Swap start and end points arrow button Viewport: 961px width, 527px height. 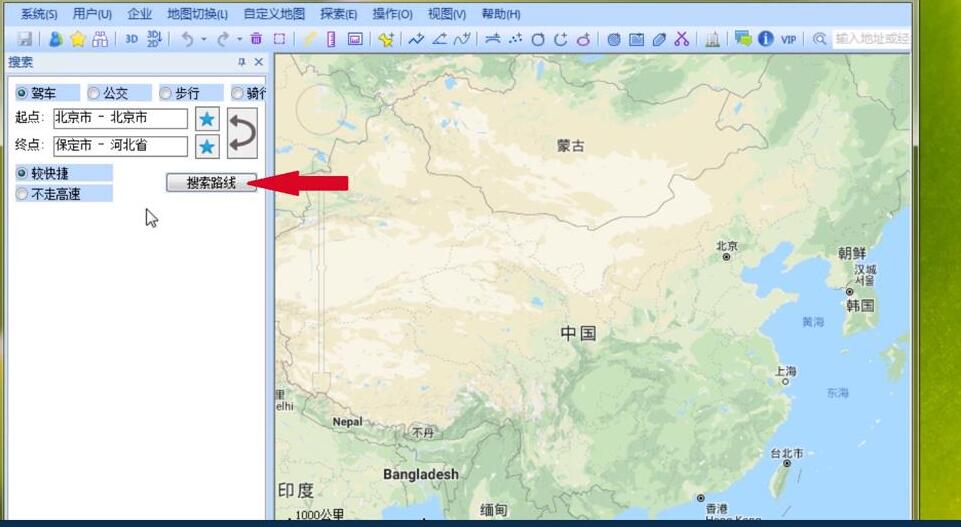coord(241,133)
